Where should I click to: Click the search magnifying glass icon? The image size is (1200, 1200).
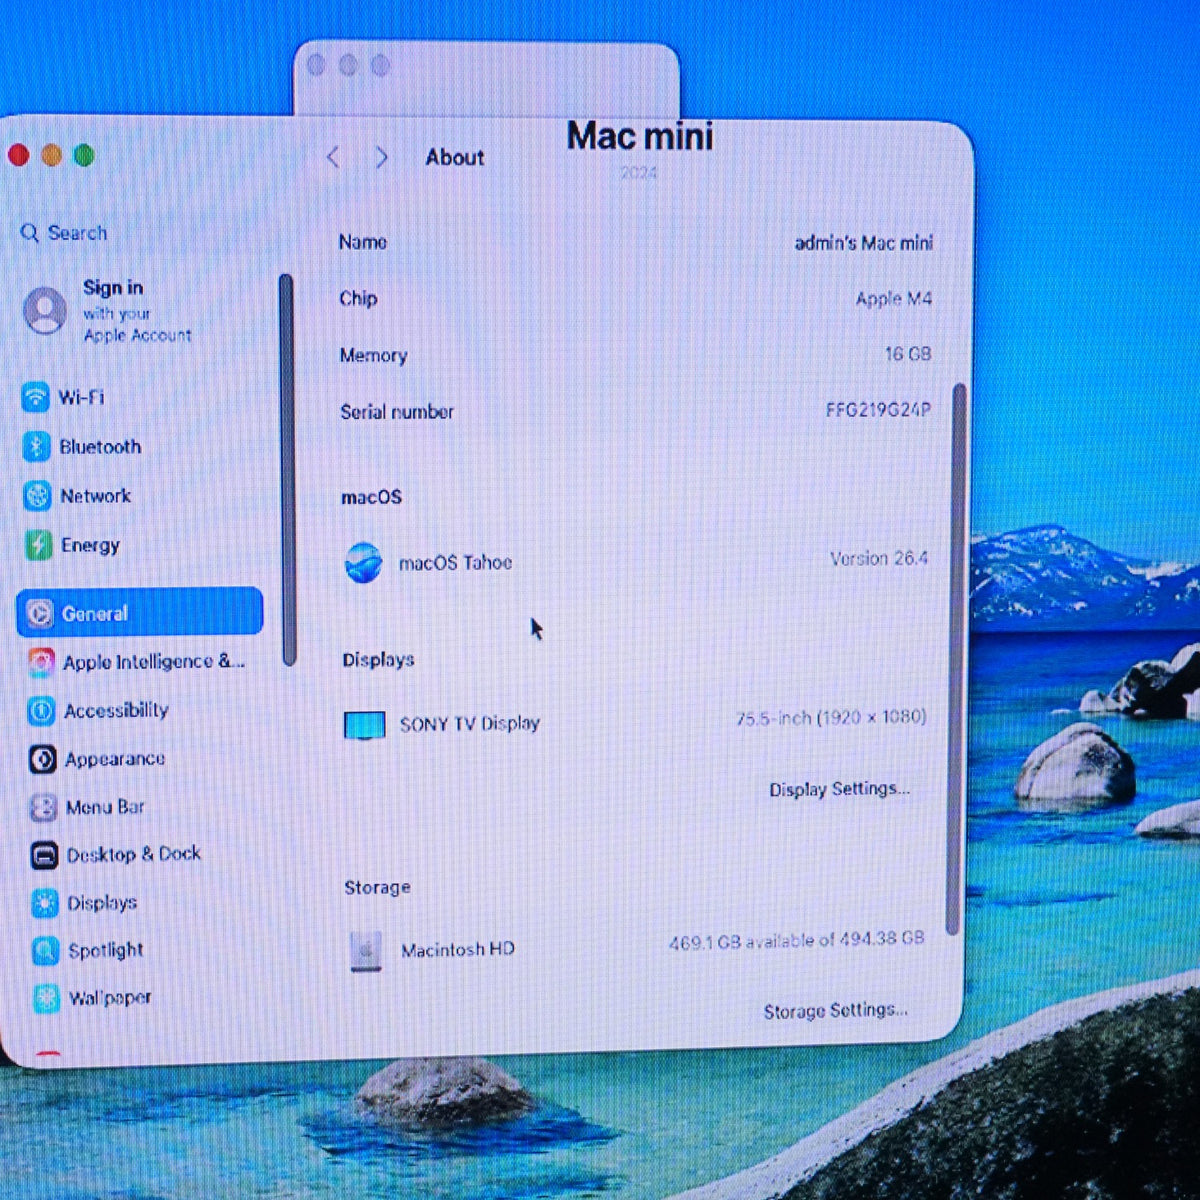click(30, 233)
